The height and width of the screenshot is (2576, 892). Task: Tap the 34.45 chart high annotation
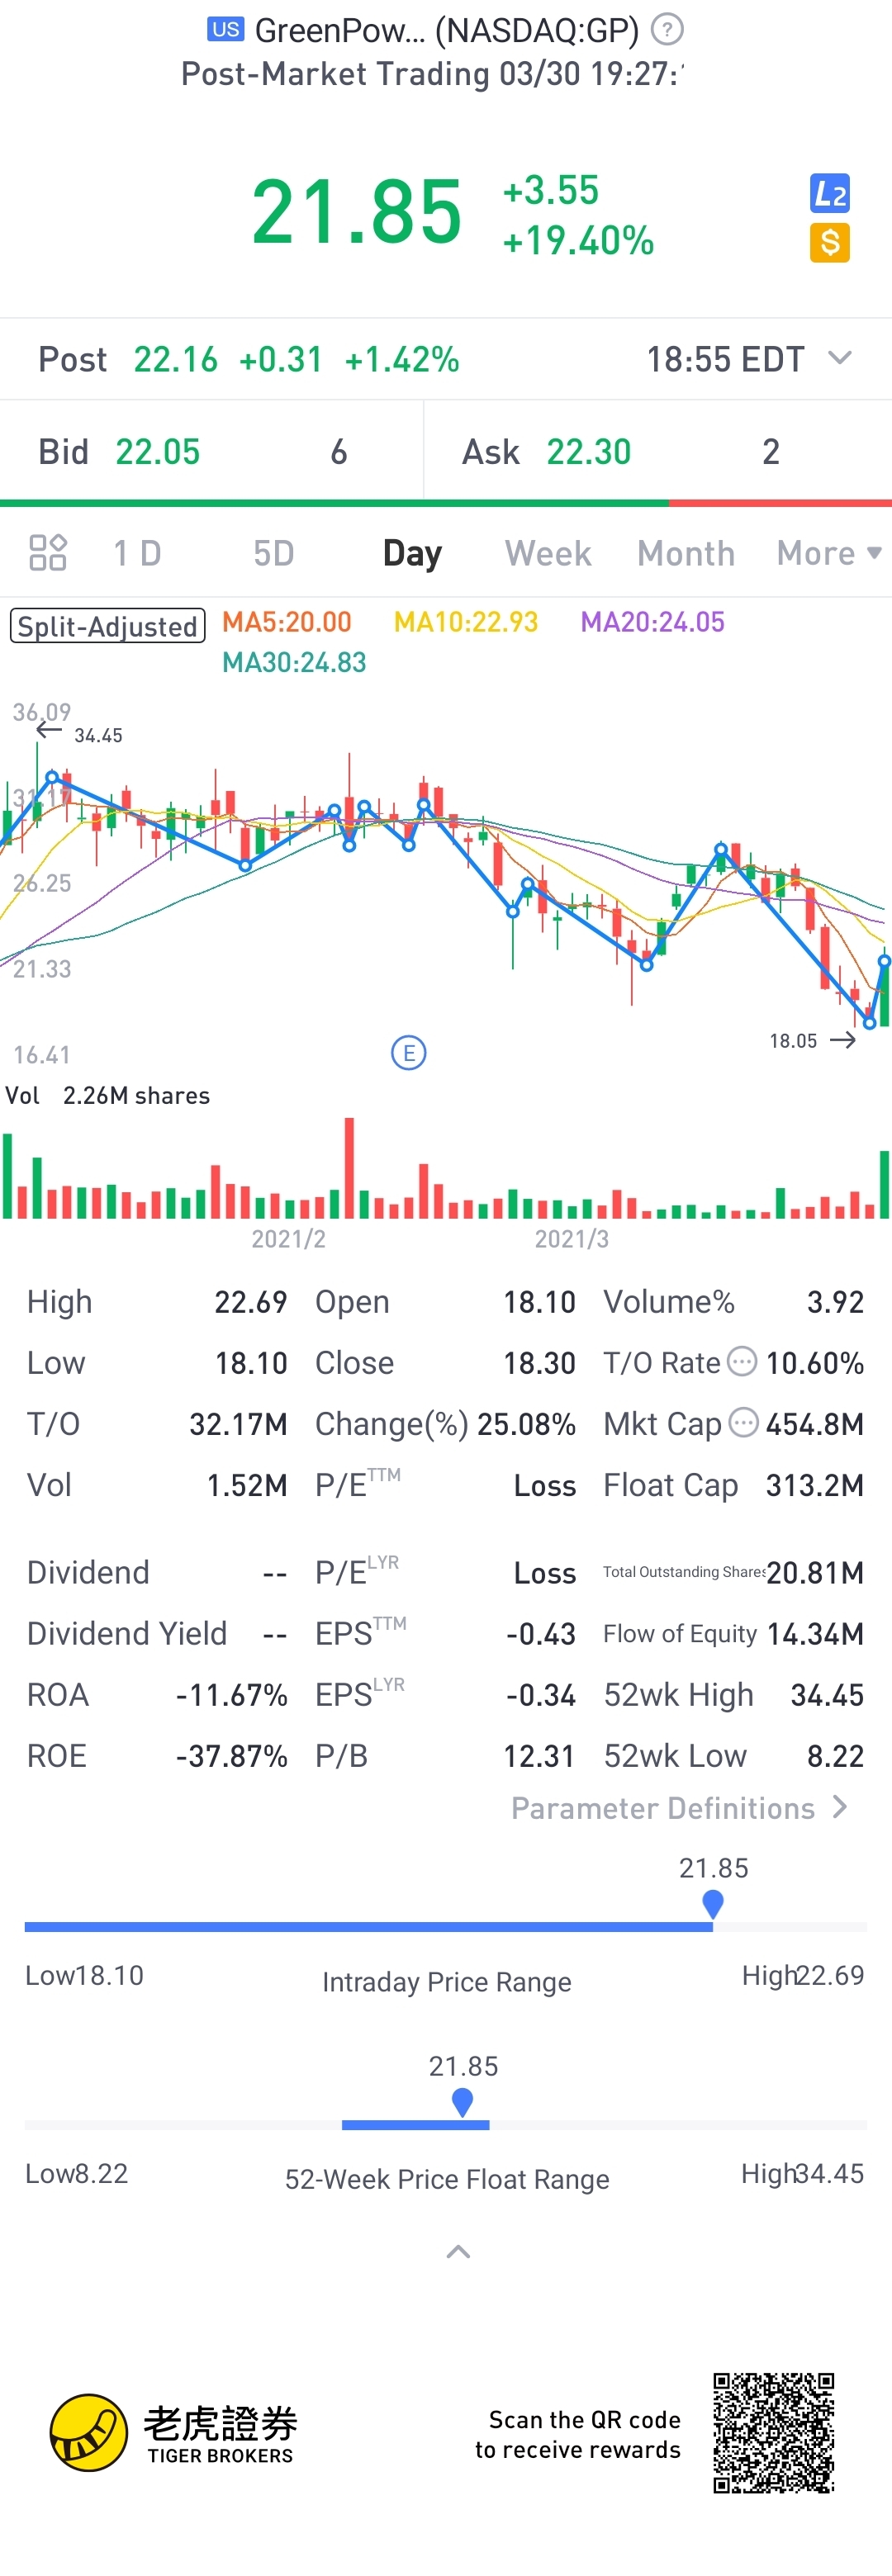click(98, 735)
